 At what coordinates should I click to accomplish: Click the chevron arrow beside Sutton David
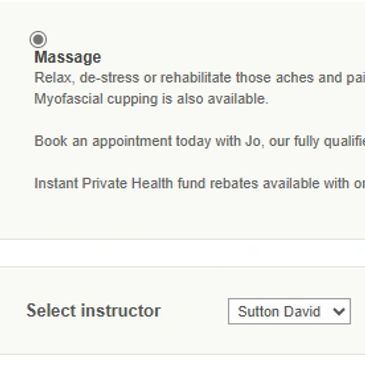point(339,311)
